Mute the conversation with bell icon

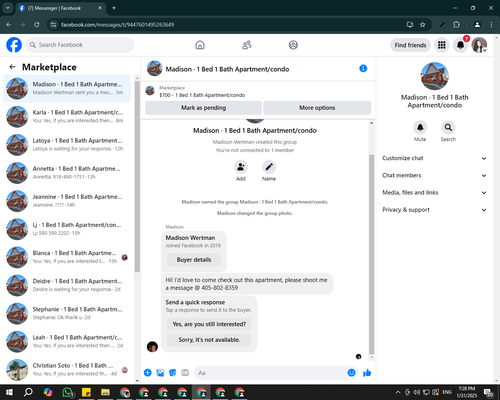[420, 127]
